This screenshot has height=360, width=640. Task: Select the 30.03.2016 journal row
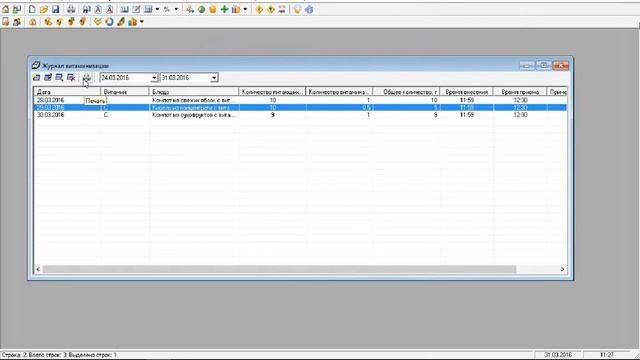tap(300, 115)
